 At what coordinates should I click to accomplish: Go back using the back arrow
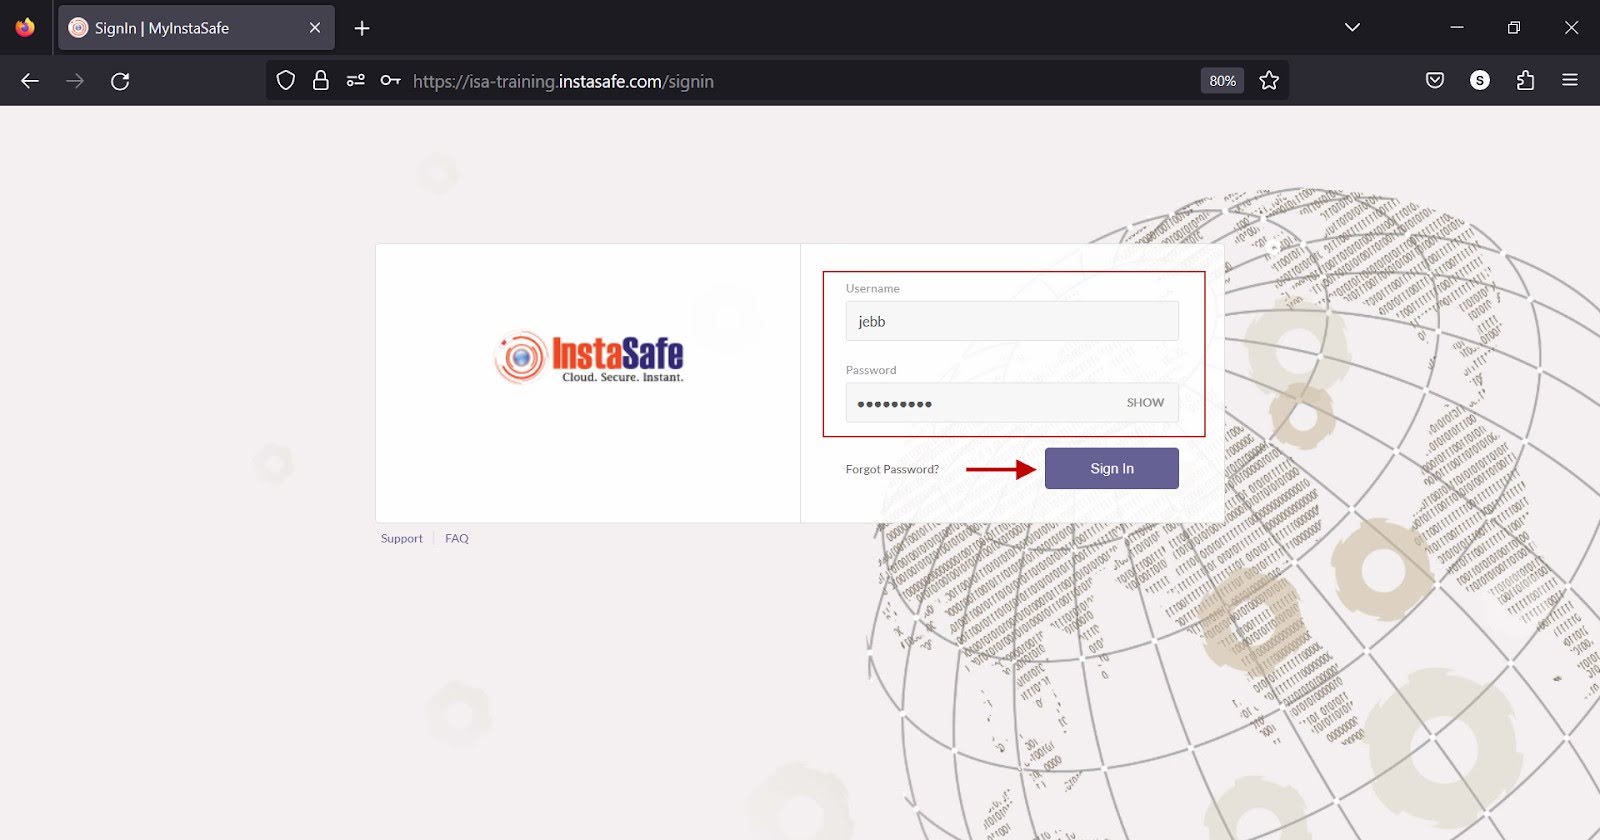click(30, 81)
